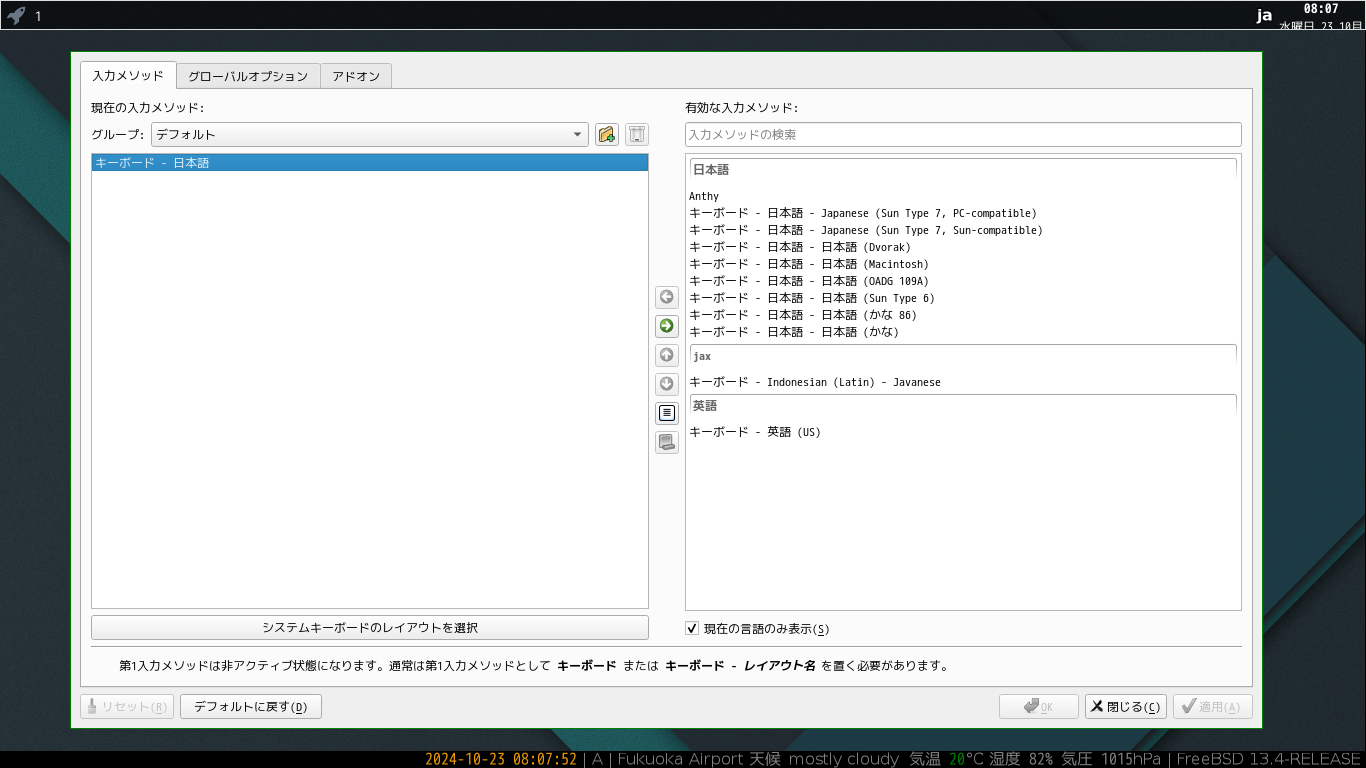This screenshot has width=1366, height=768.
Task: Click the keyboard layout viewer icon
Action: tap(667, 442)
